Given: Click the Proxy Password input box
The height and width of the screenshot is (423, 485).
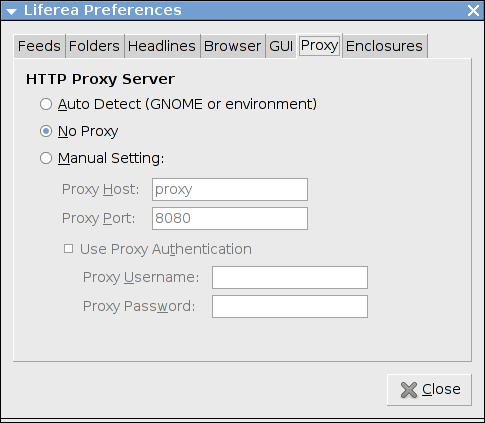Looking at the screenshot, I should [x=290, y=306].
